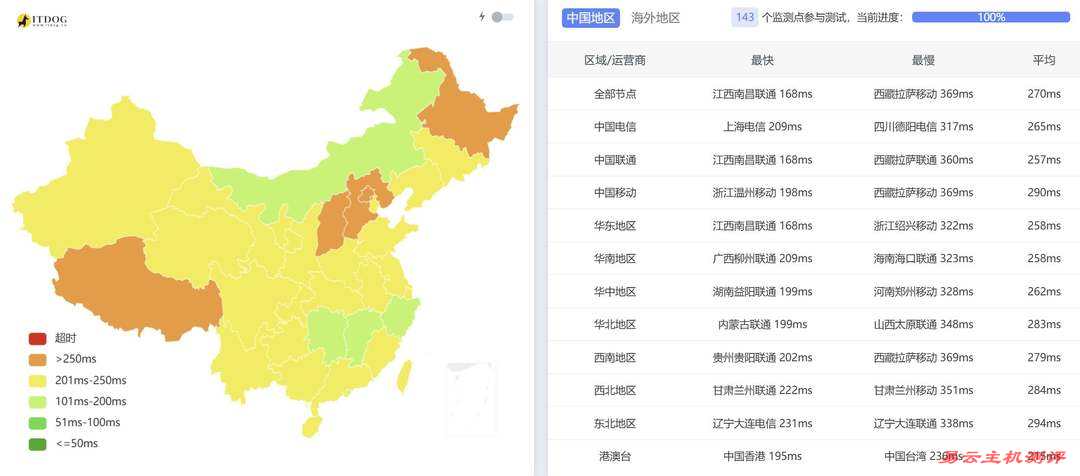Click 辽宁大连联通 338ms cell
This screenshot has width=1080, height=476.
923,424
